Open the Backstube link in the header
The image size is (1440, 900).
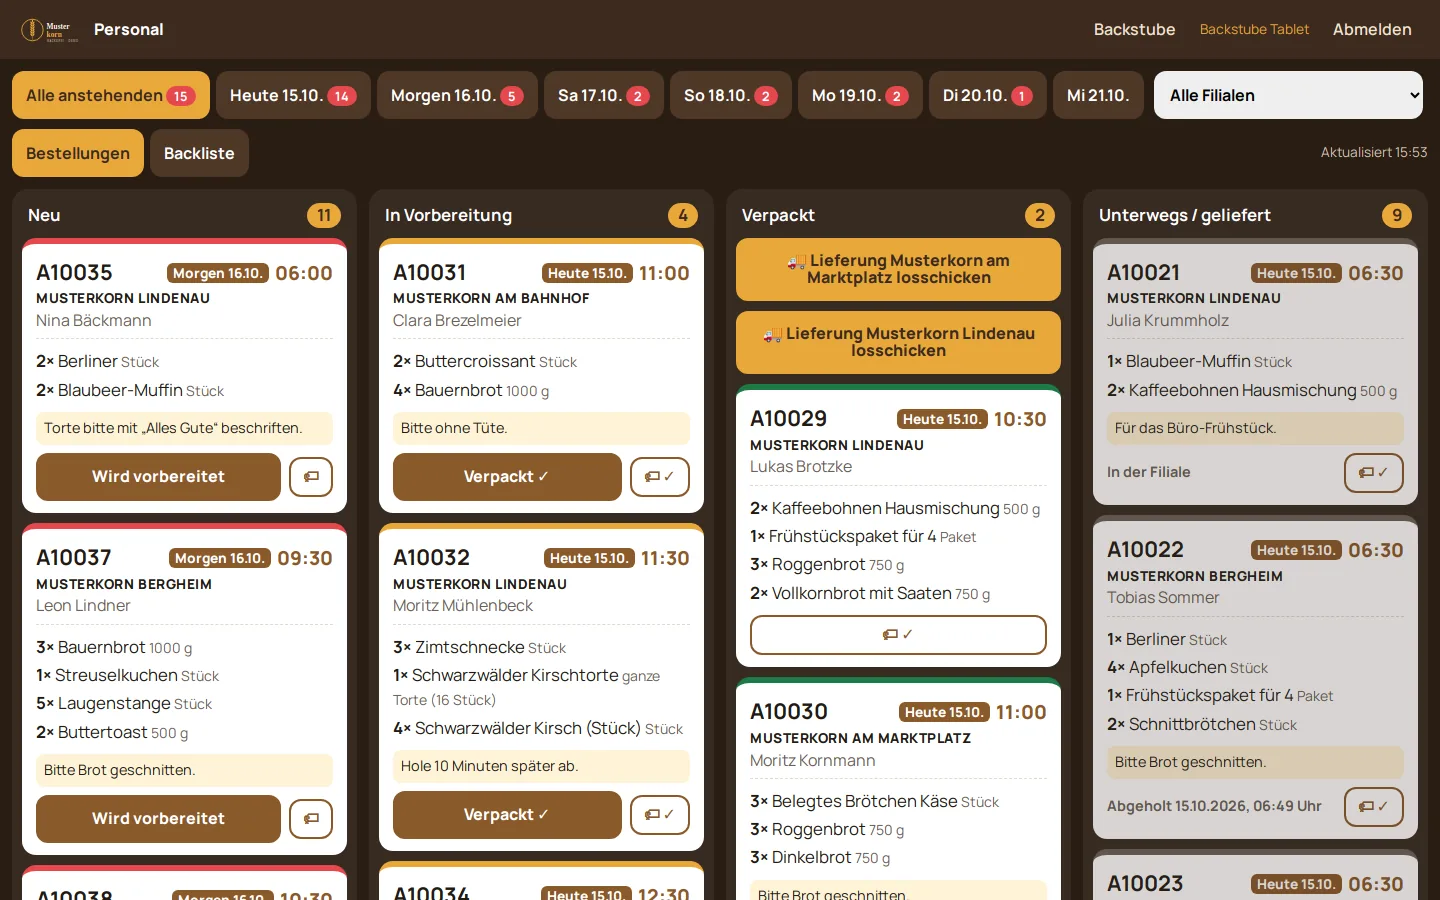pos(1134,30)
